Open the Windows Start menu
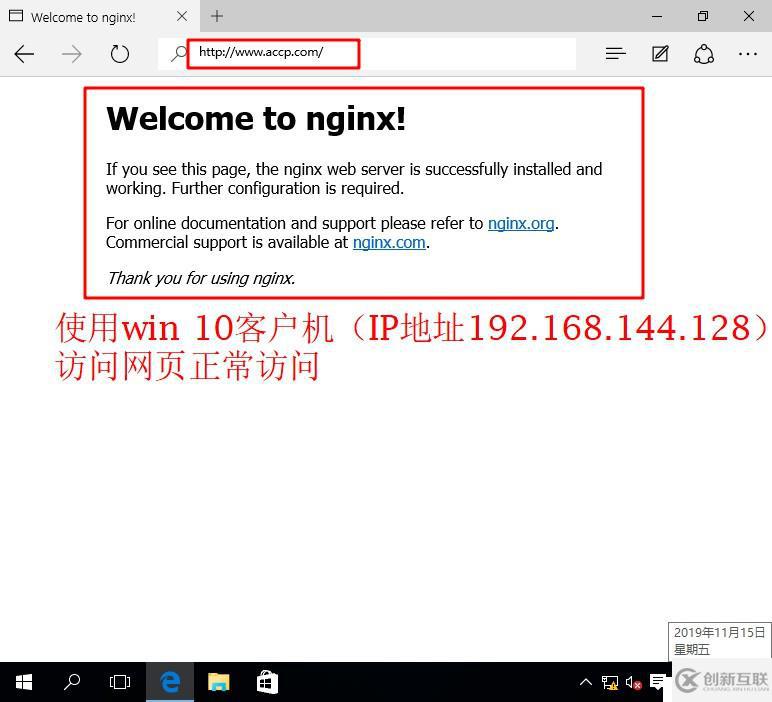This screenshot has height=702, width=772. (x=24, y=682)
